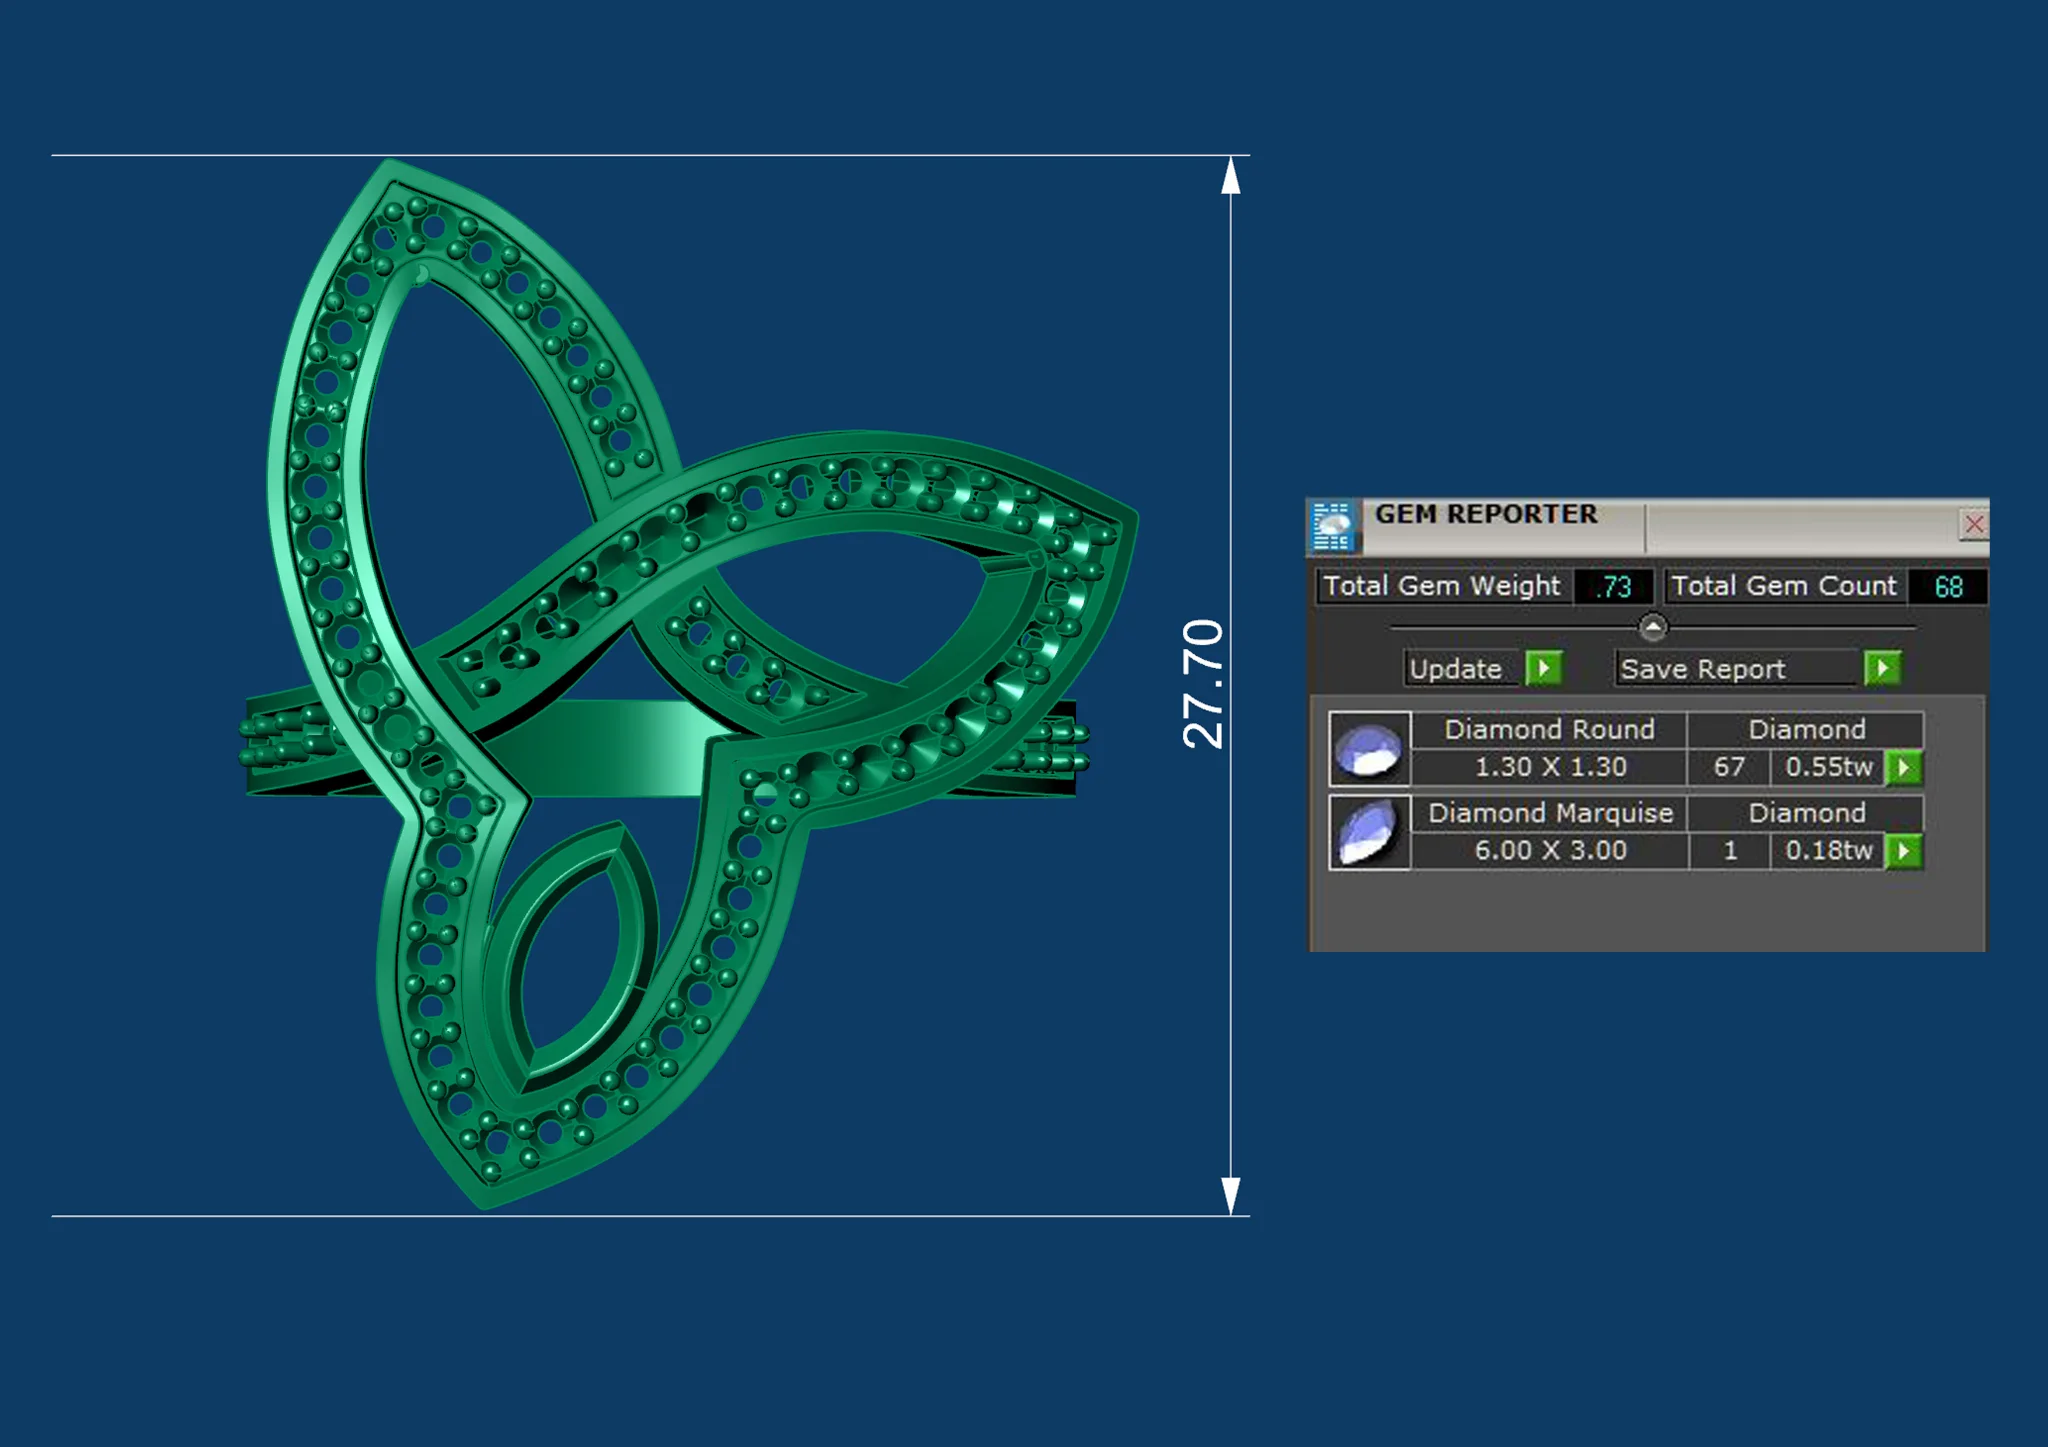
Task: Click the count cell '1' for Marquise
Action: (x=1729, y=851)
